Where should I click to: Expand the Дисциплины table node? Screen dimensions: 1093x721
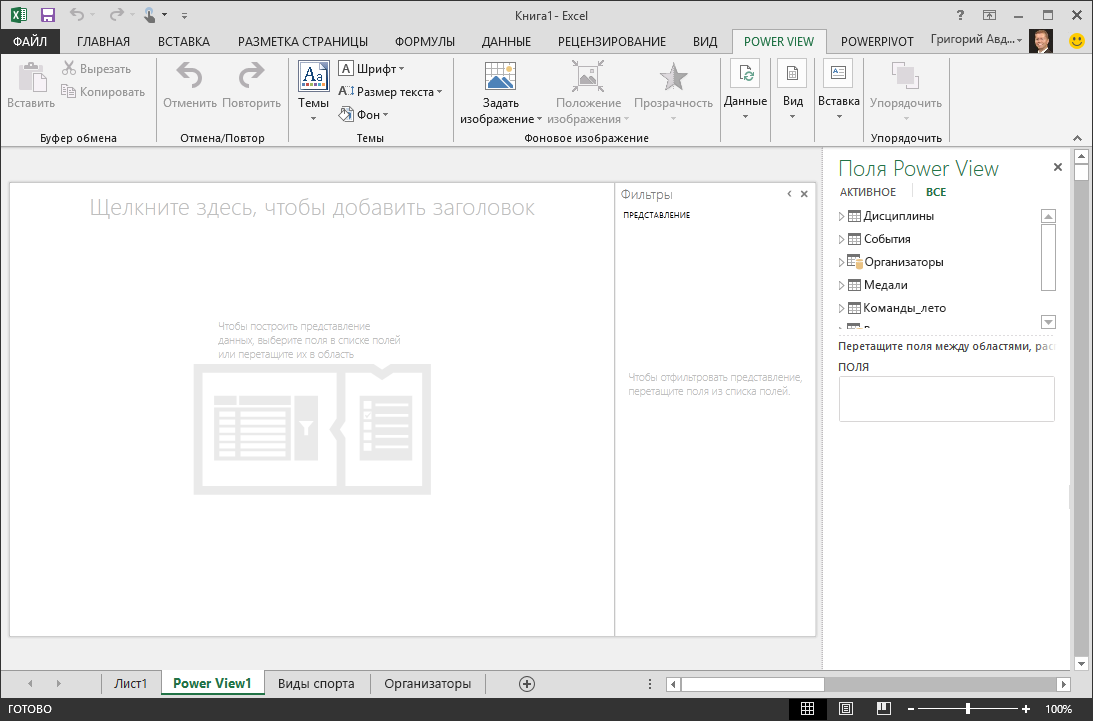click(841, 216)
